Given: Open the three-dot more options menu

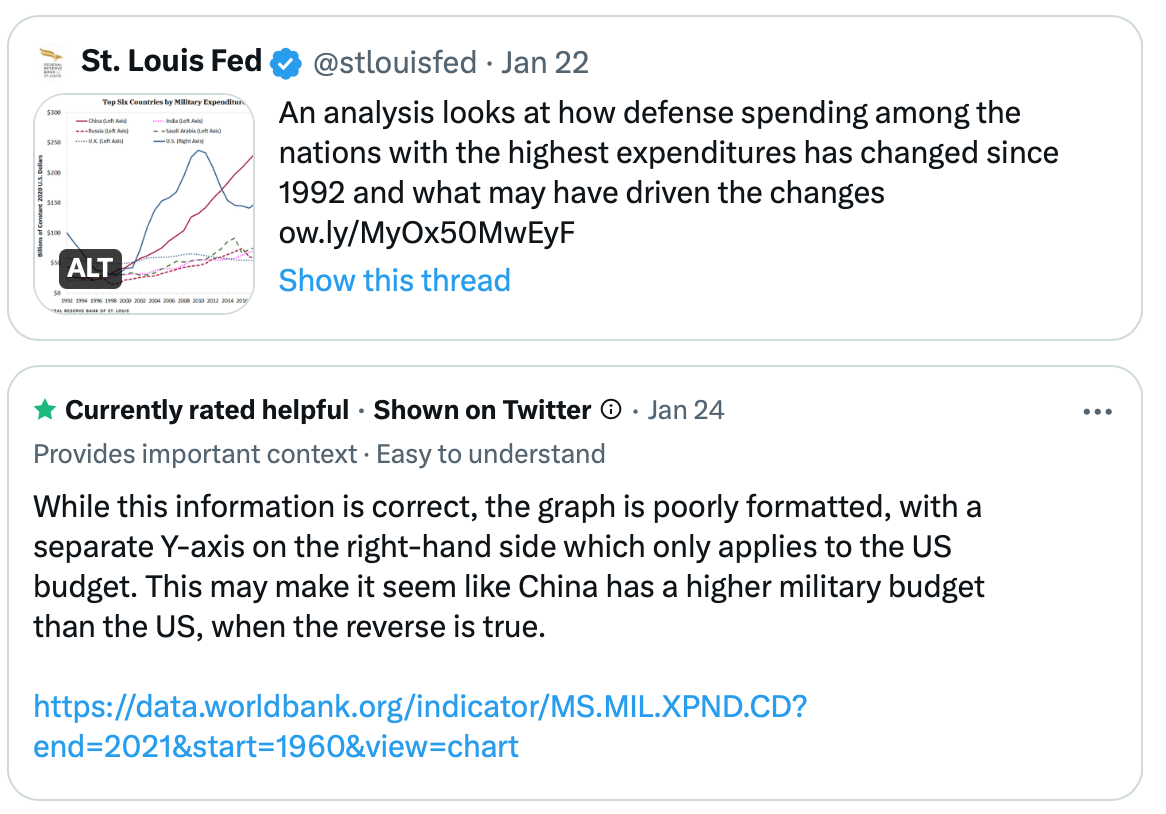Looking at the screenshot, I should tap(1098, 411).
